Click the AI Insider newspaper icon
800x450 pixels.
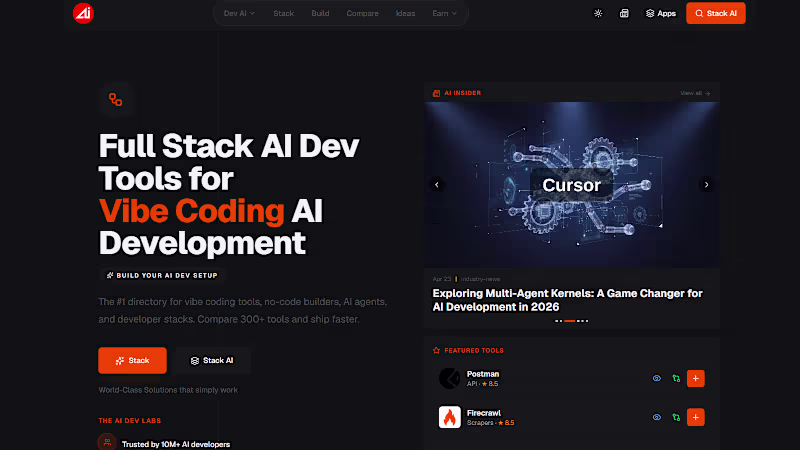[436, 93]
